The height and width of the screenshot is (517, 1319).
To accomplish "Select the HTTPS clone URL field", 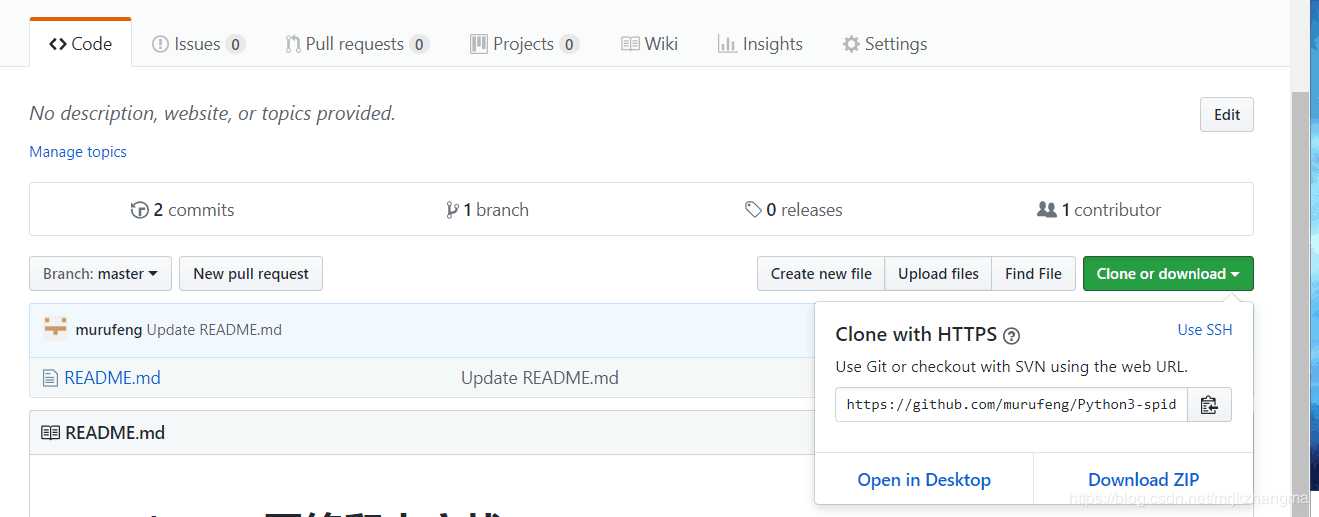I will point(1011,405).
